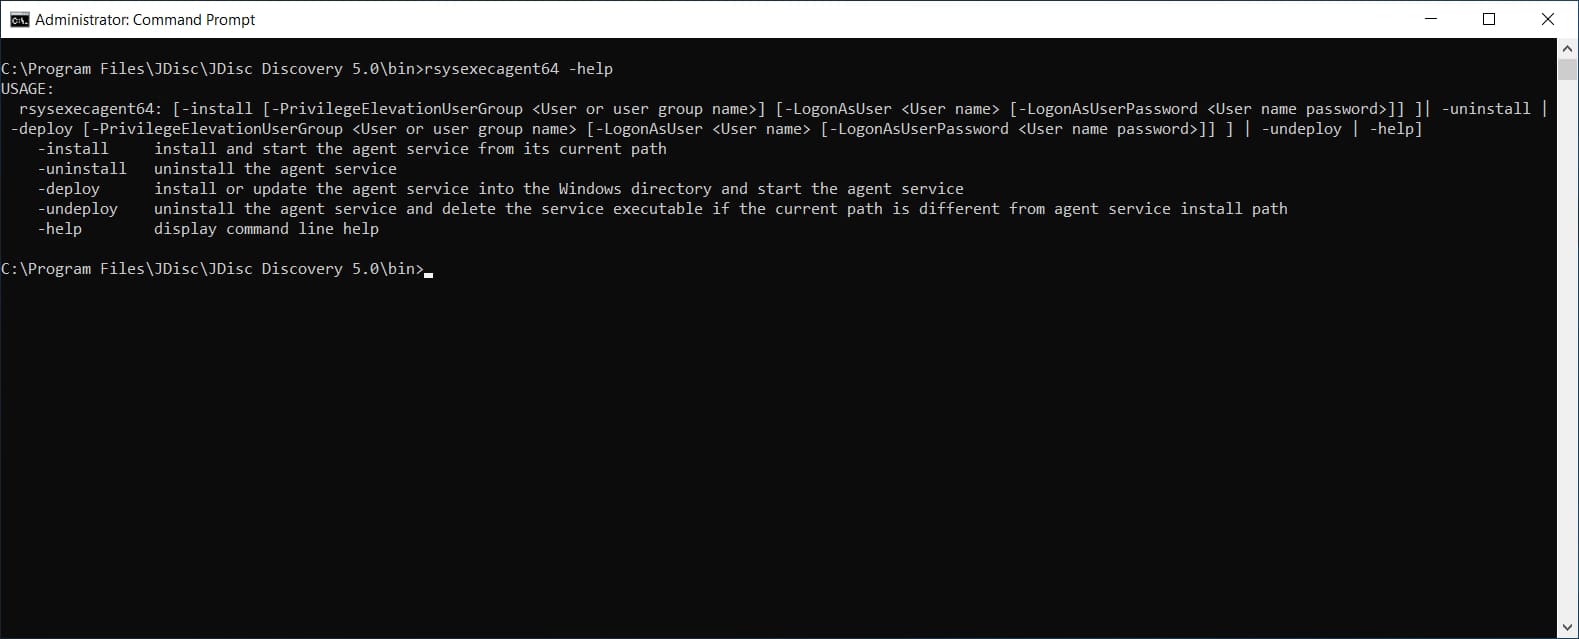Screen dimensions: 1579x639
Task: Click the scrollbar down arrow
Action: click(x=1566, y=628)
